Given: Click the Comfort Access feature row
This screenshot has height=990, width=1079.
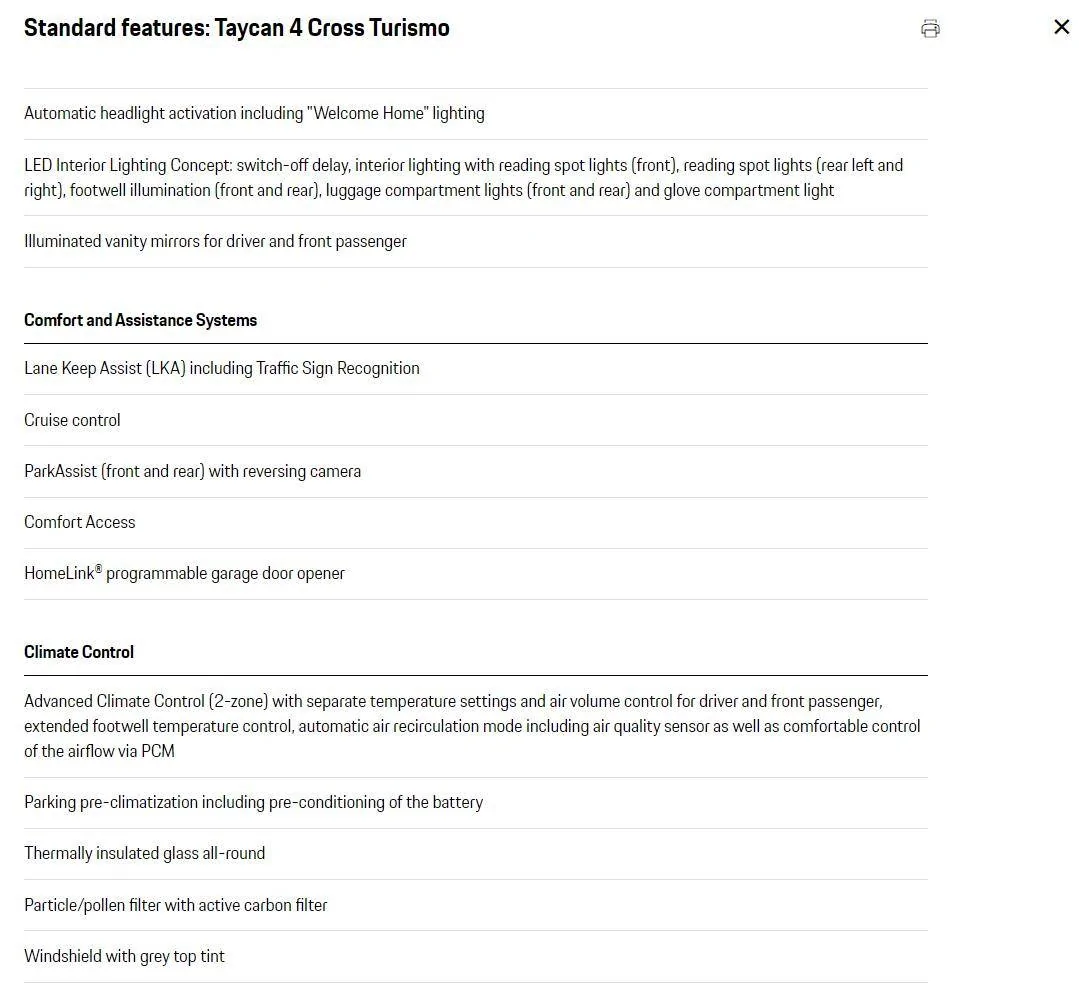Looking at the screenshot, I should 476,522.
